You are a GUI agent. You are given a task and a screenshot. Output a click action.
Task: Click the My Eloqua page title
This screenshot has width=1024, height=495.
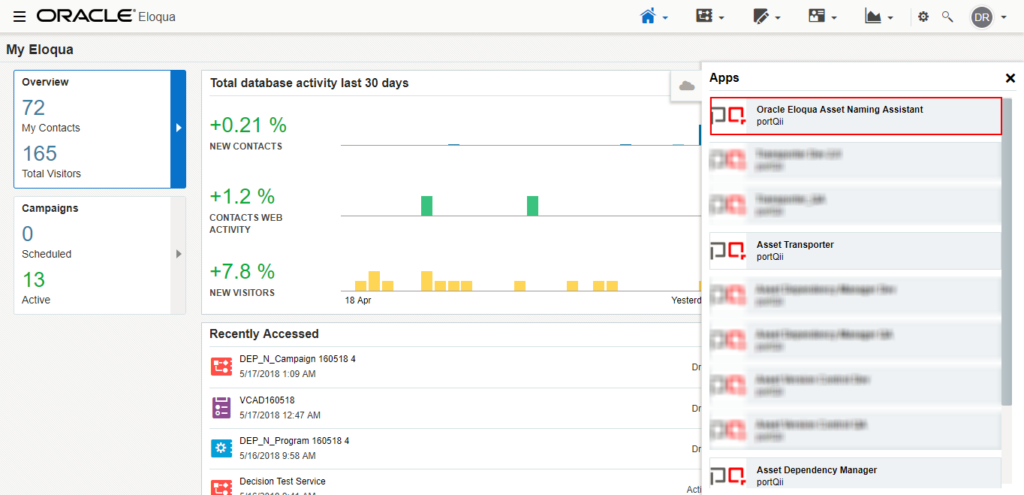point(40,49)
